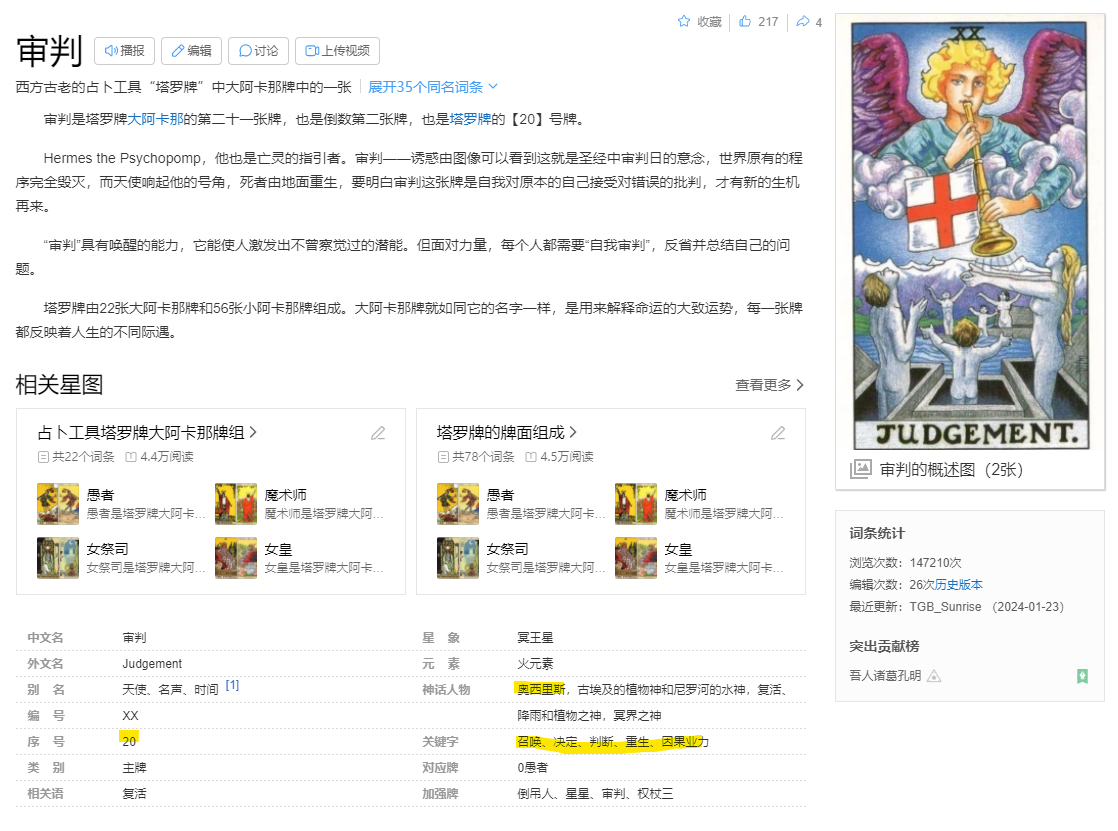Click the edit pencil on 塔罗牌的牌面组成 card

point(778,433)
